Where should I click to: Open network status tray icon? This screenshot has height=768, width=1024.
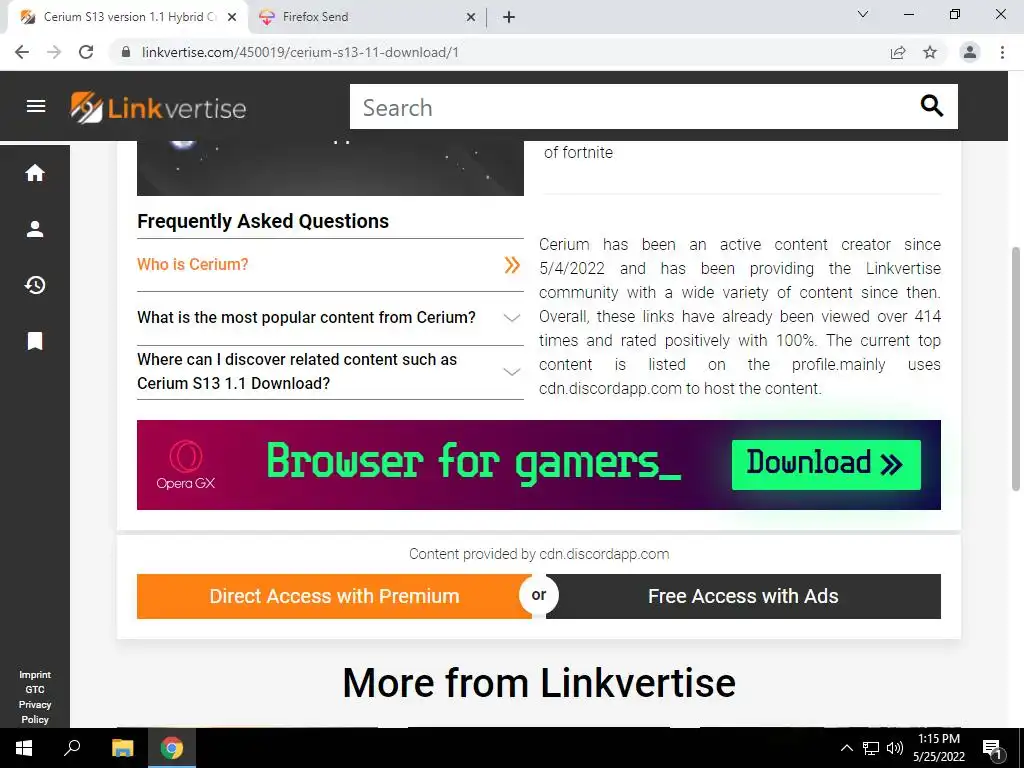click(871, 748)
